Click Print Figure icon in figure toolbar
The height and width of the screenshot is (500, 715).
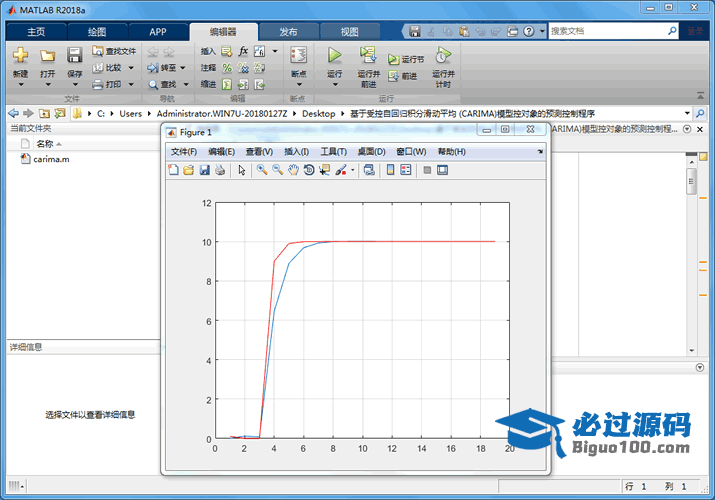(220, 170)
